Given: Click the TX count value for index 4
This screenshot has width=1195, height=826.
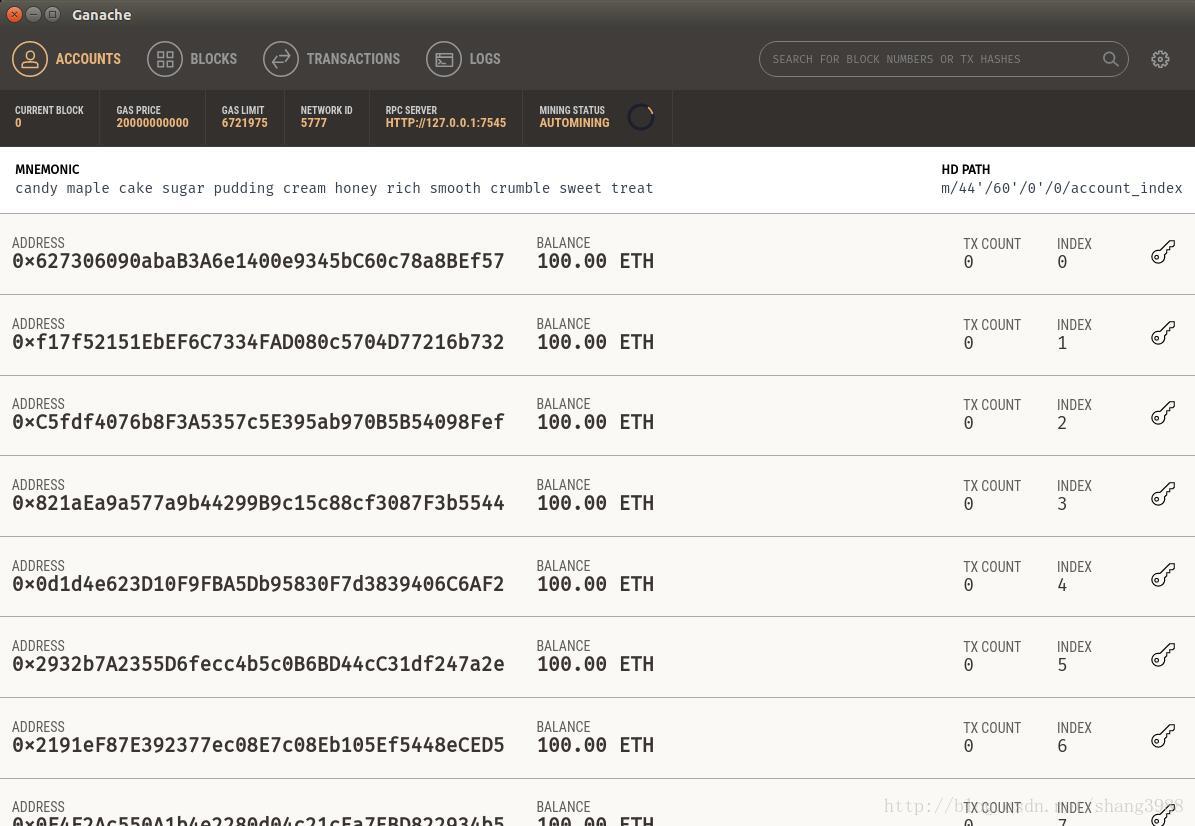Looking at the screenshot, I should 969,585.
